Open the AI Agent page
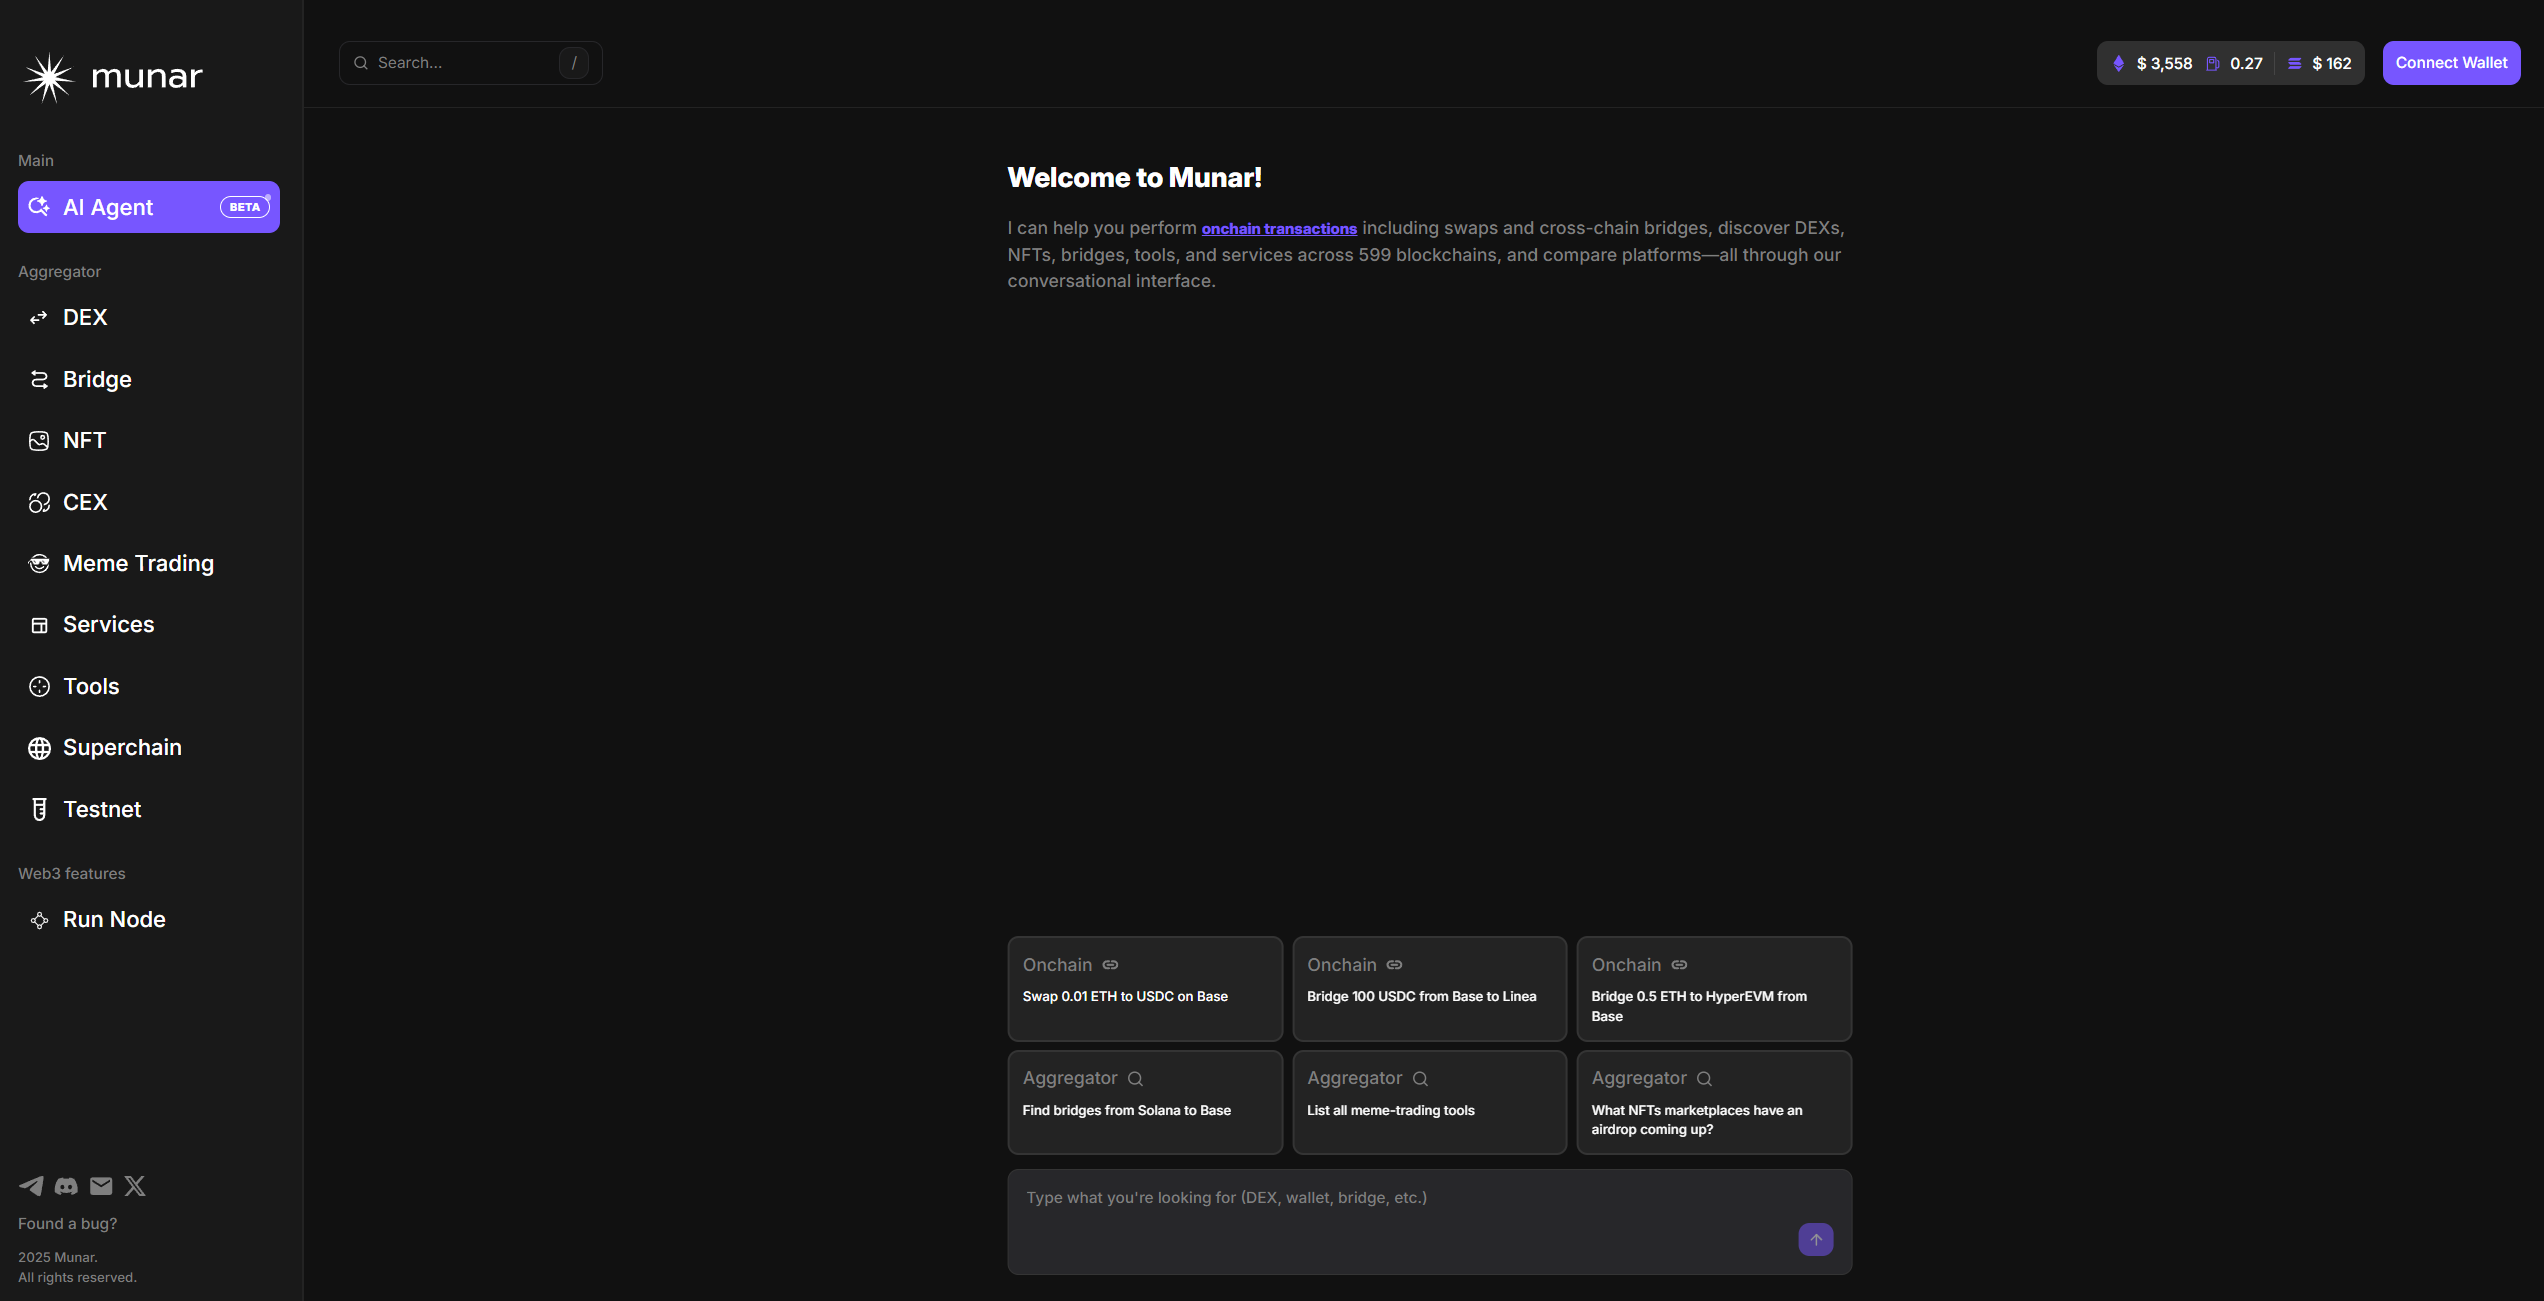 149,207
